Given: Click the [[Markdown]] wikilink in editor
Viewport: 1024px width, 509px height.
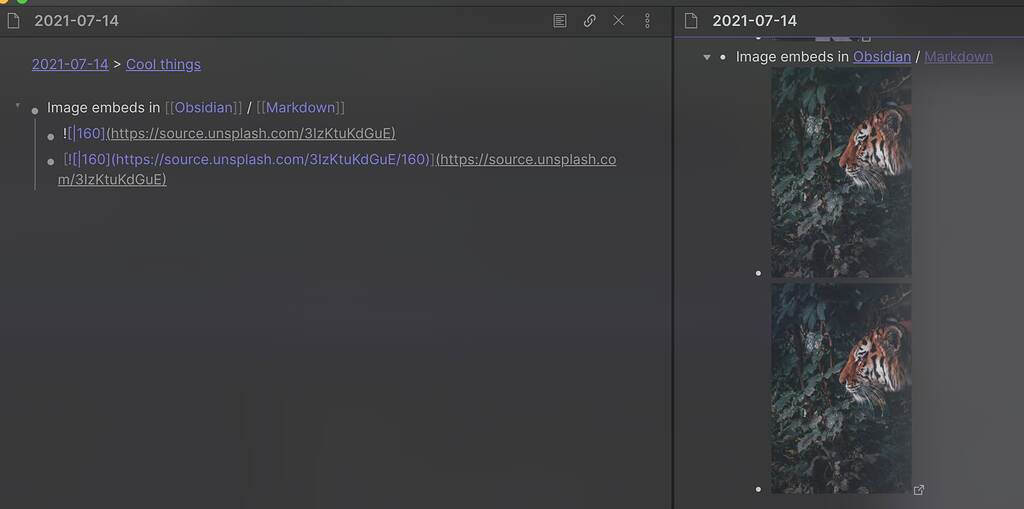Looking at the screenshot, I should click(x=300, y=107).
